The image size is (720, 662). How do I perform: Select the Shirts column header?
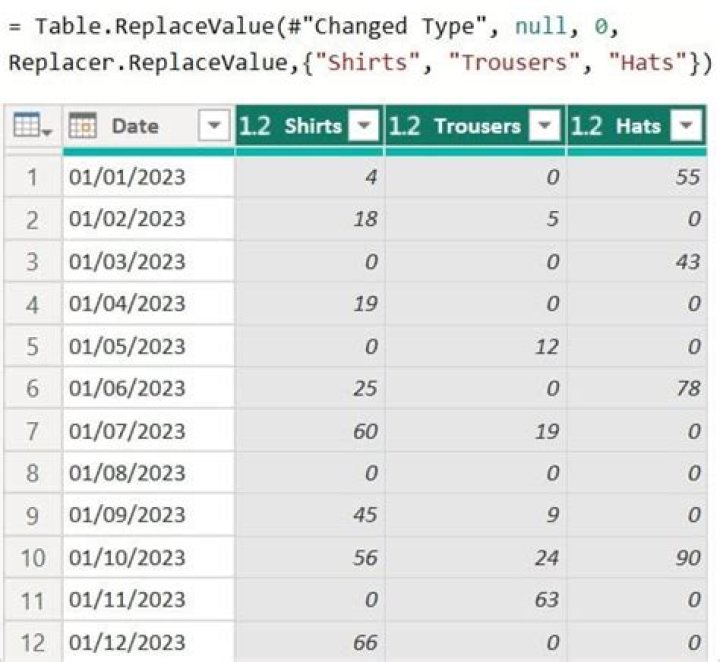point(309,126)
